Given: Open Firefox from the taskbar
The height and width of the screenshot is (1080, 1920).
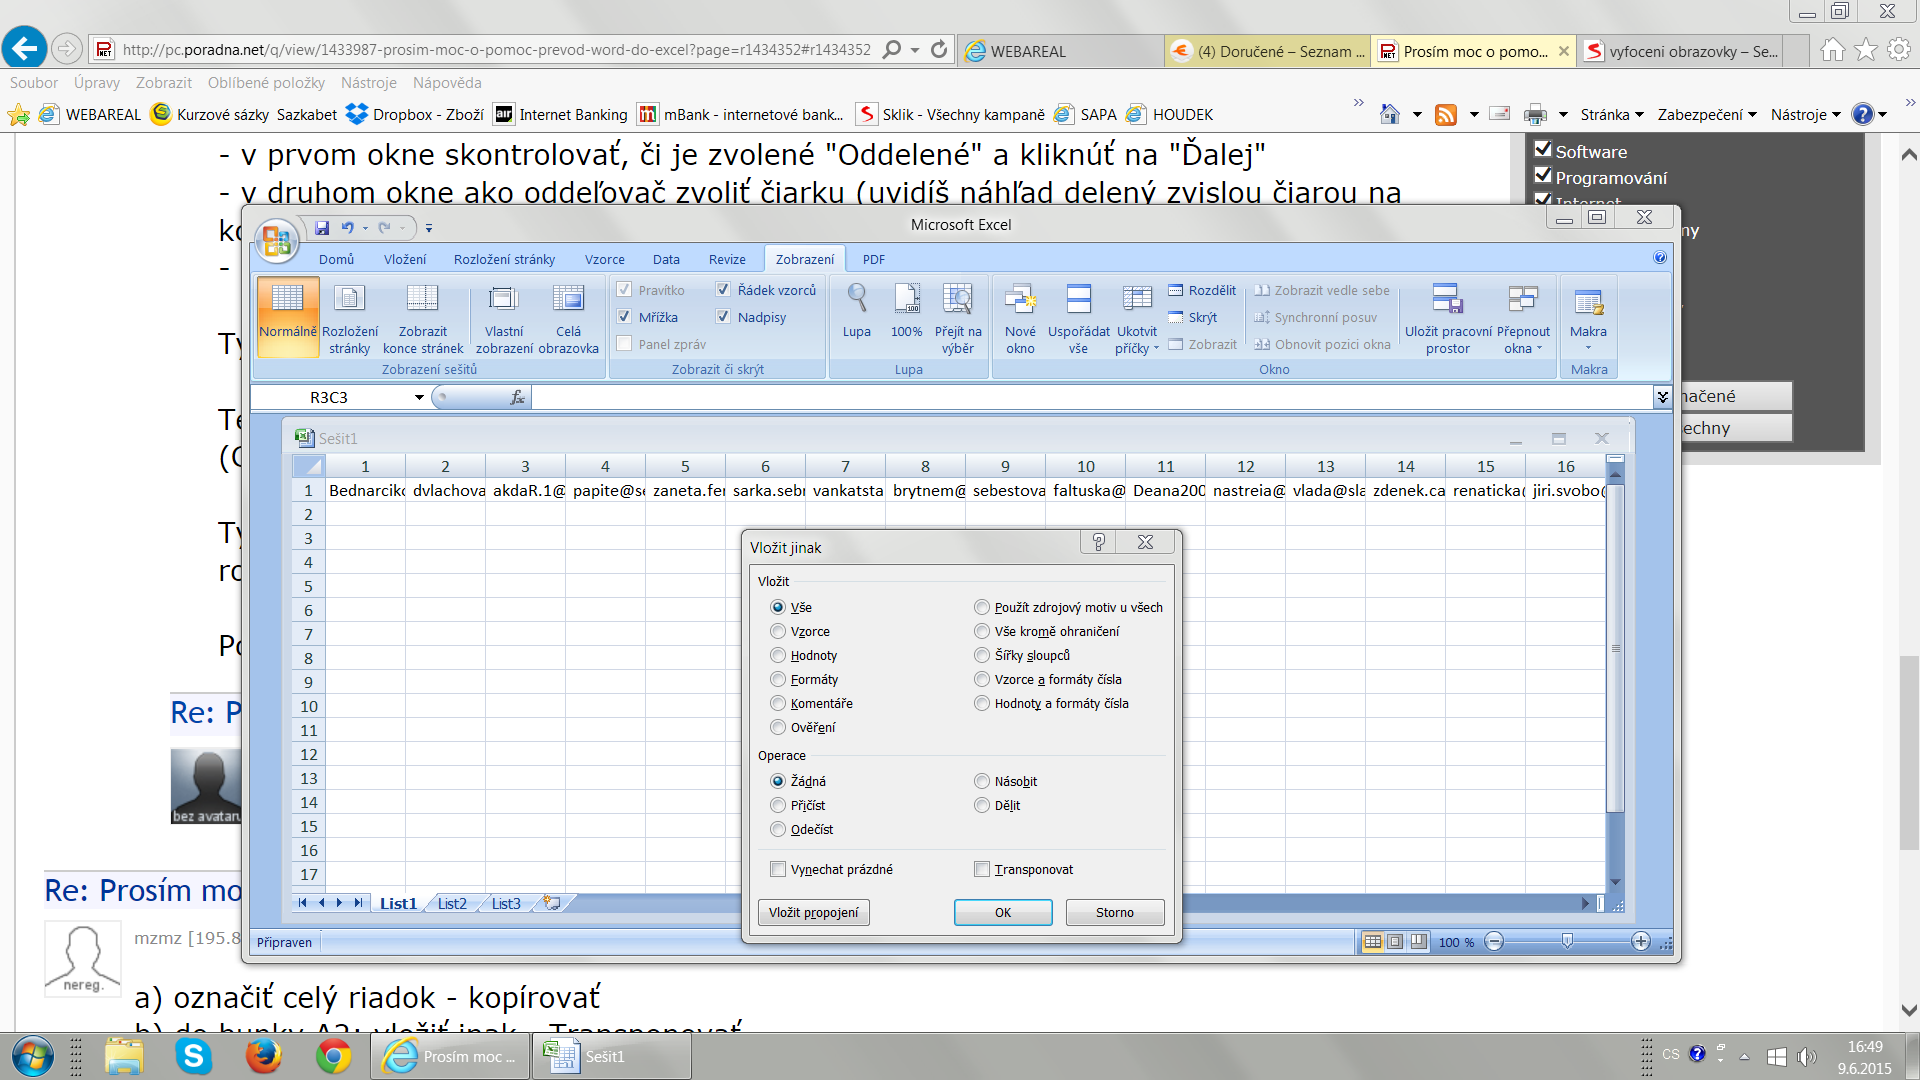Looking at the screenshot, I should click(263, 1056).
